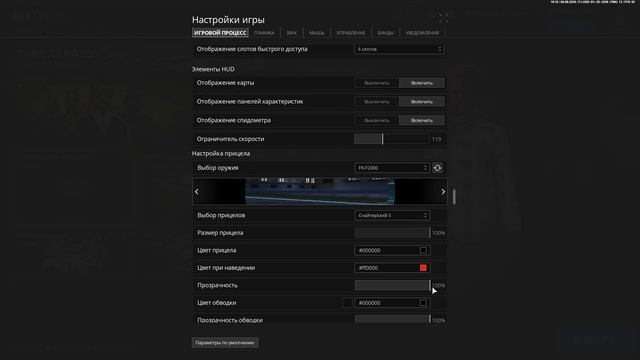
Task: Turn off Отображение панелей характеристик
Action: [x=377, y=102]
